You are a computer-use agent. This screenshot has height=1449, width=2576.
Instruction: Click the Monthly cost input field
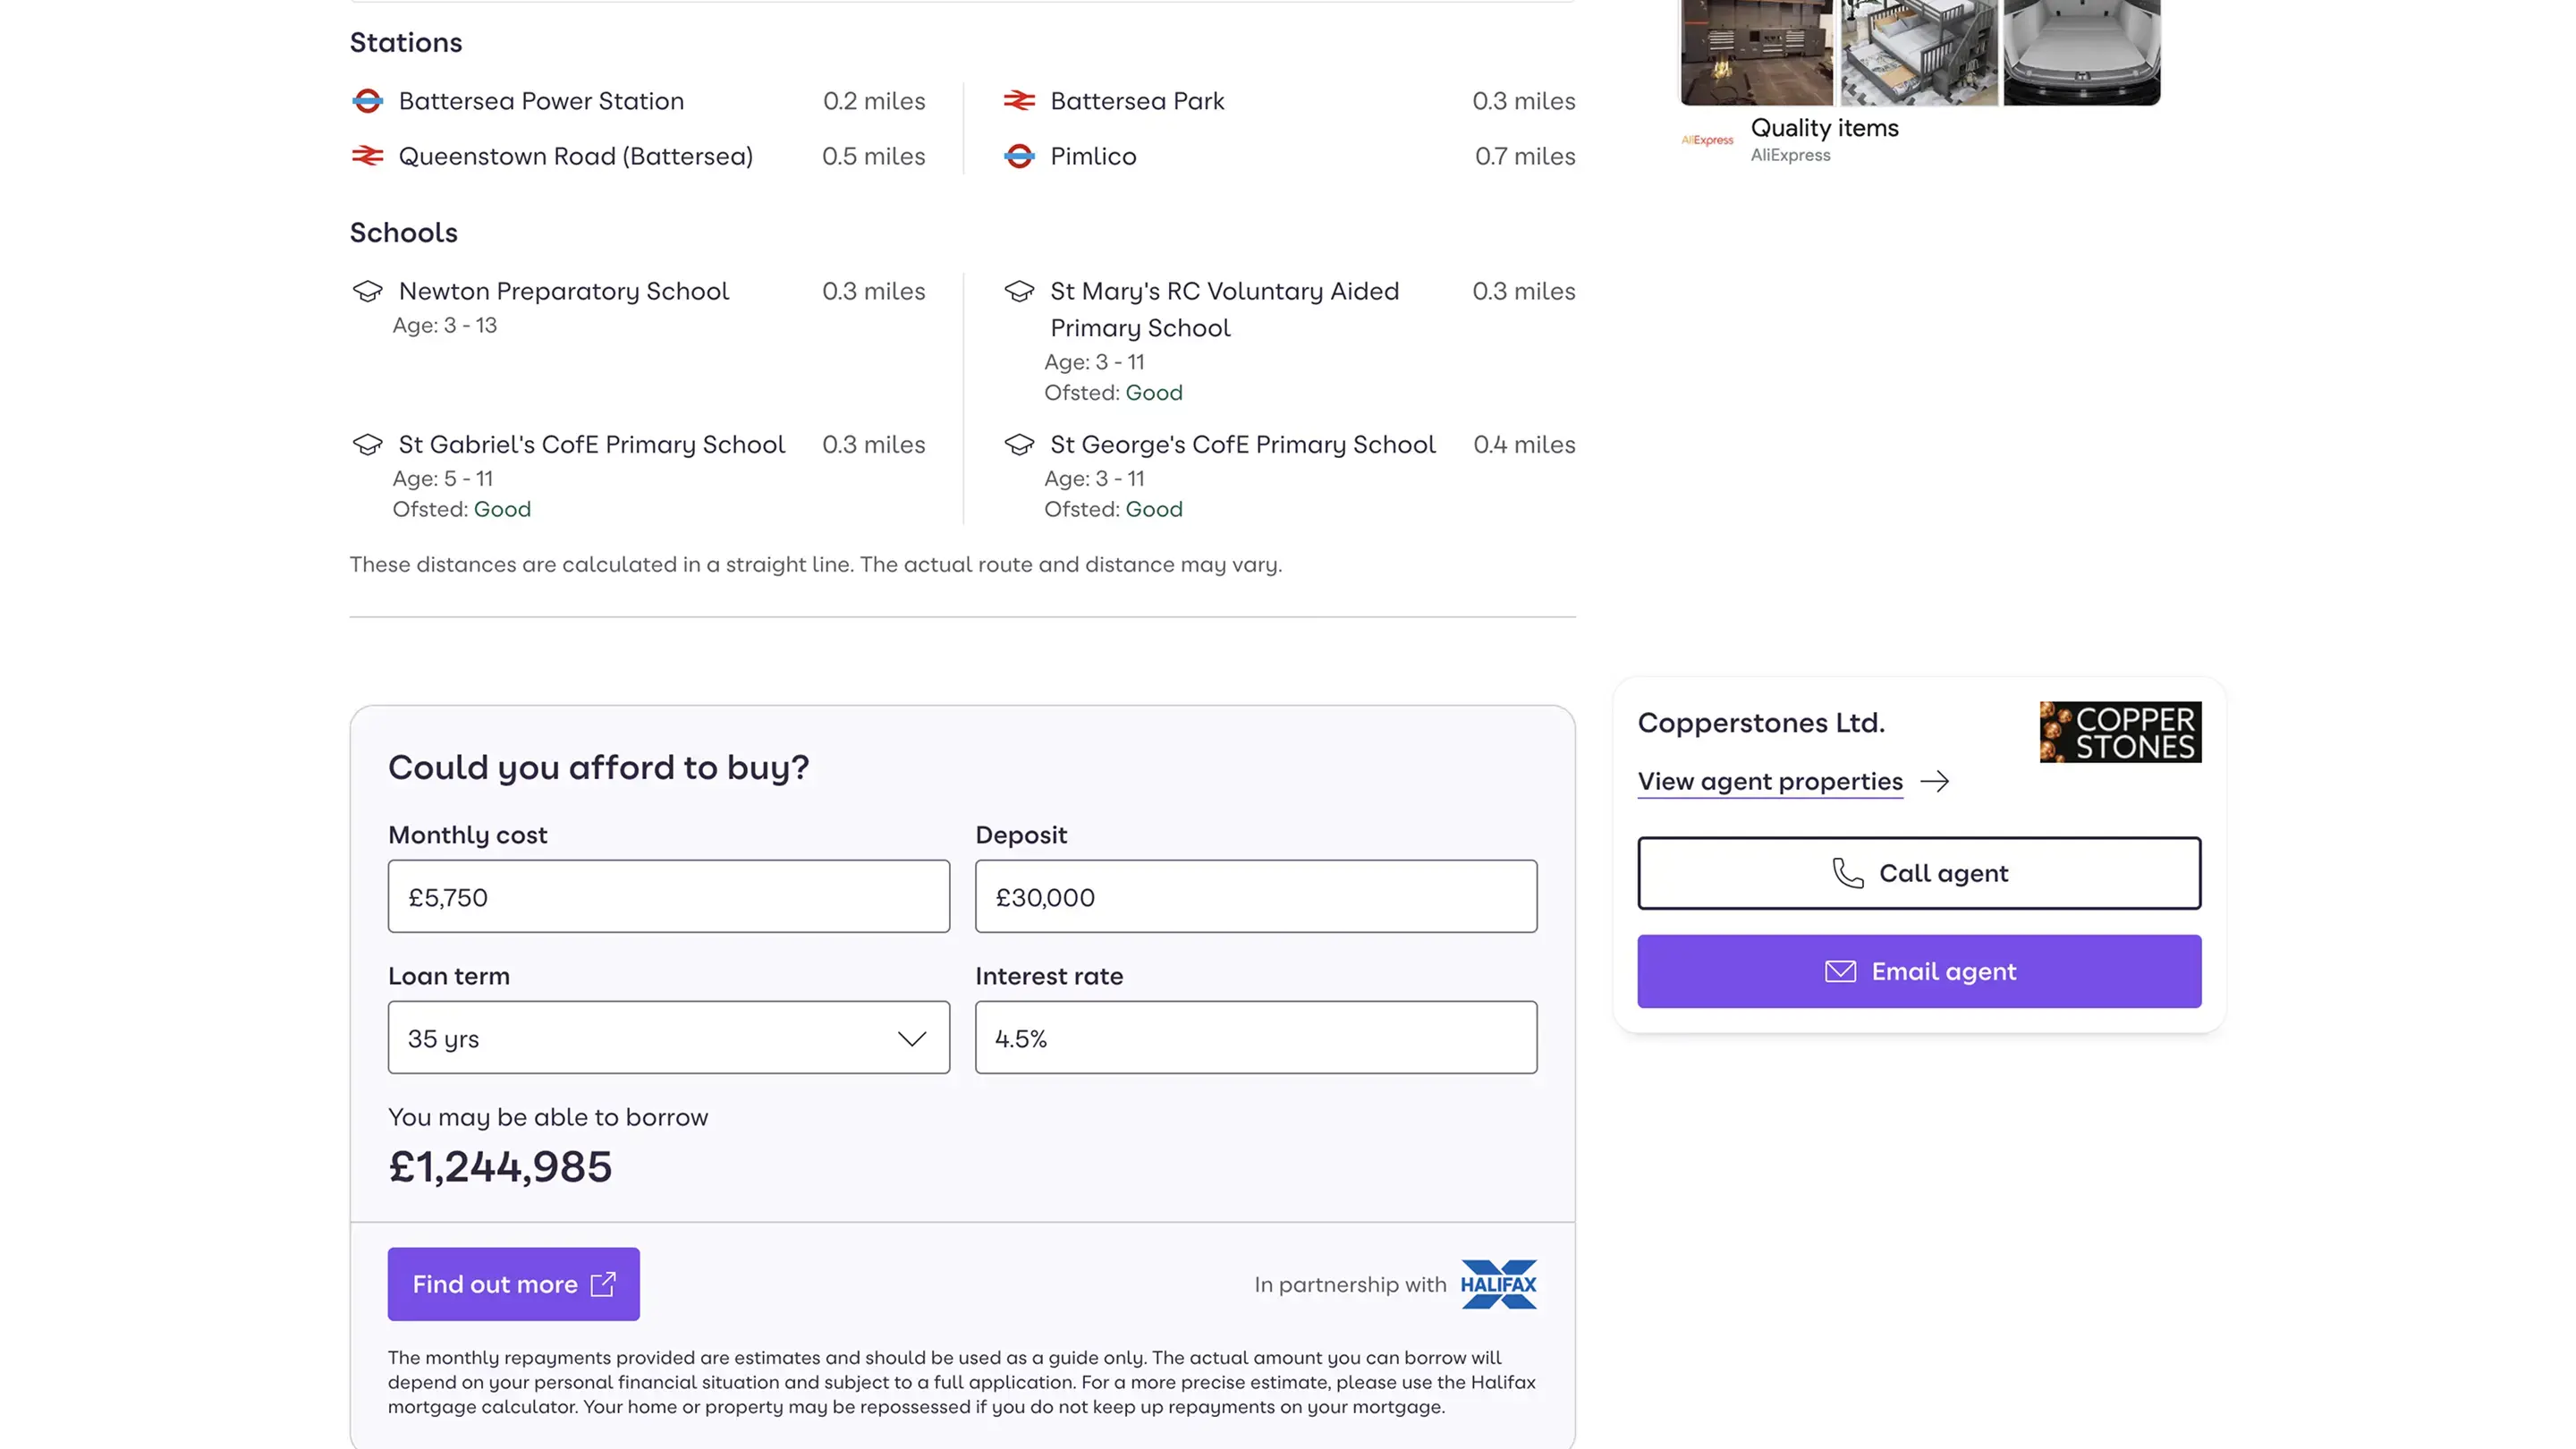pyautogui.click(x=668, y=897)
